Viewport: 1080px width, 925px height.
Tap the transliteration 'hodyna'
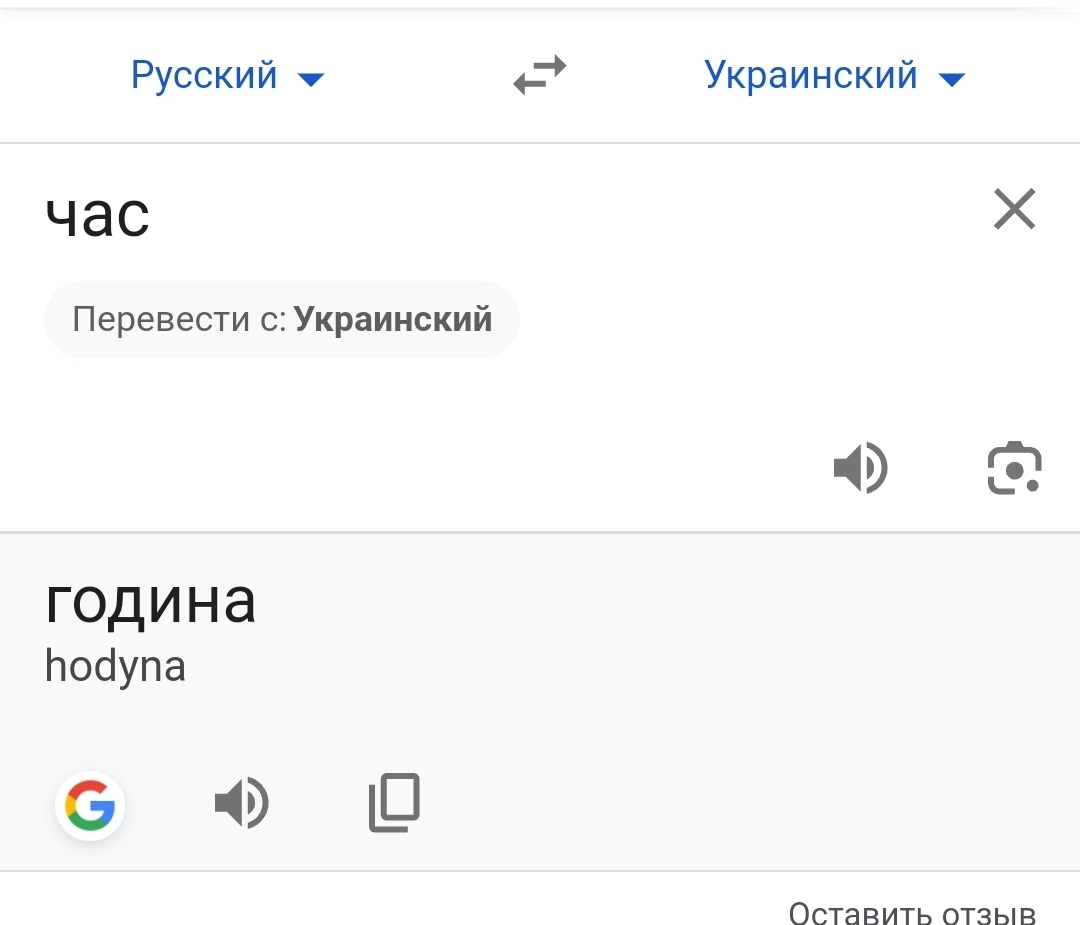pos(115,667)
